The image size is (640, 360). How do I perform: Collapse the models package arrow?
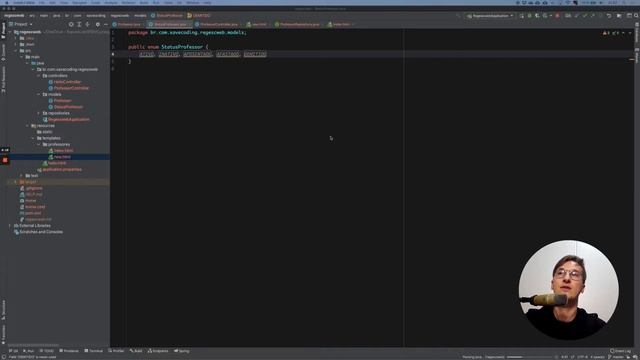coord(39,94)
